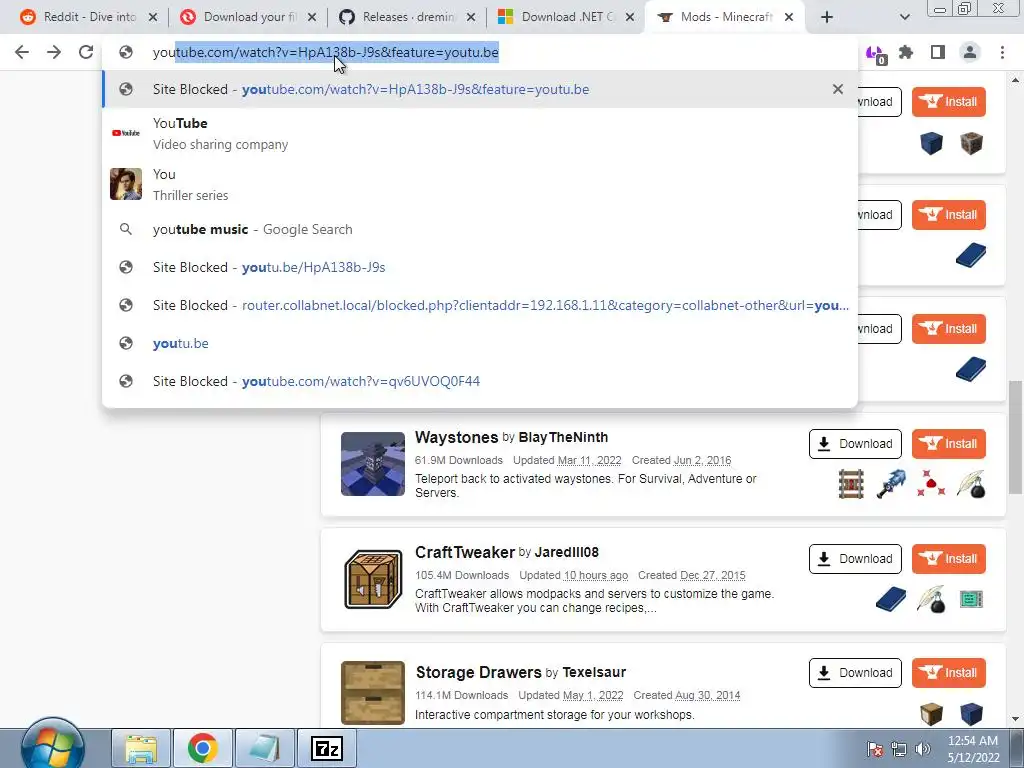Open 7-Zip from the taskbar

coord(327,748)
